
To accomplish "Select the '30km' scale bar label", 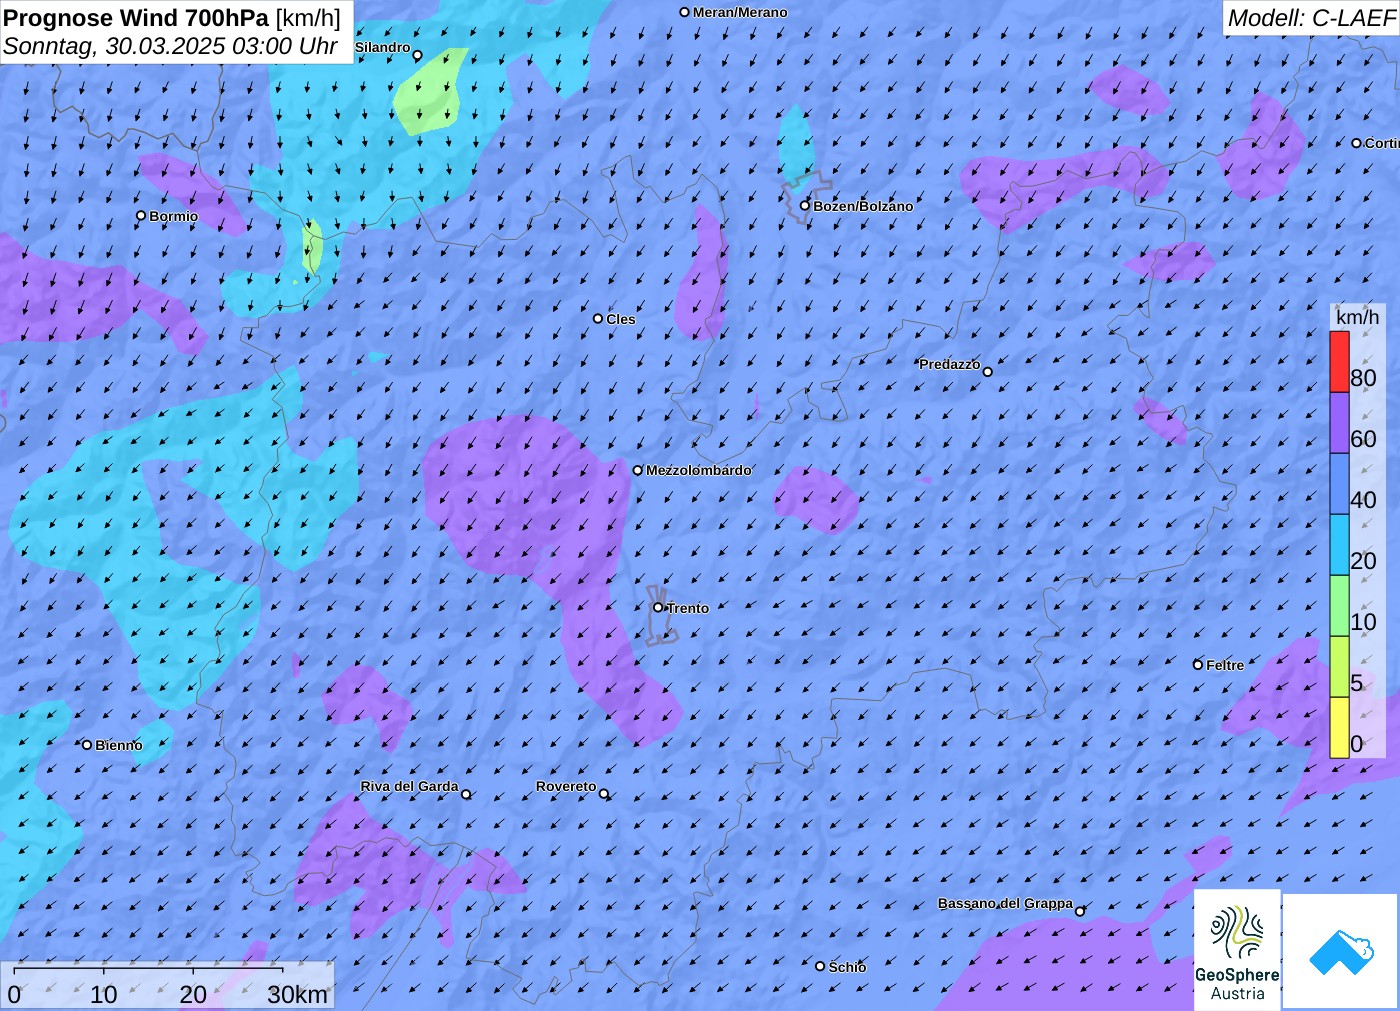I will pyautogui.click(x=297, y=995).
